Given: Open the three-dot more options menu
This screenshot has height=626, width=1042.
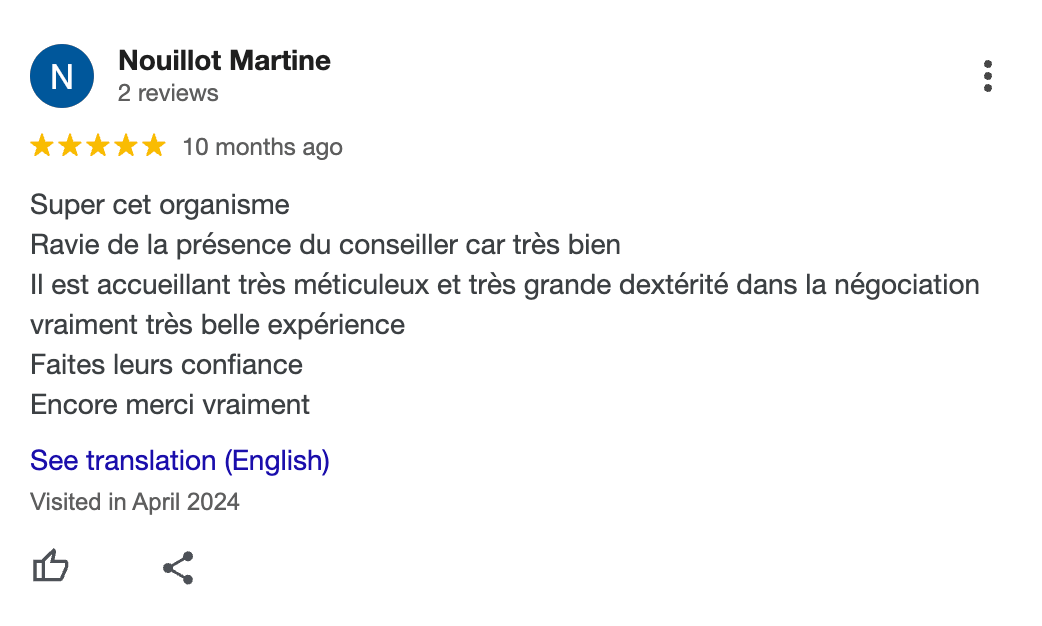Looking at the screenshot, I should pos(988,76).
